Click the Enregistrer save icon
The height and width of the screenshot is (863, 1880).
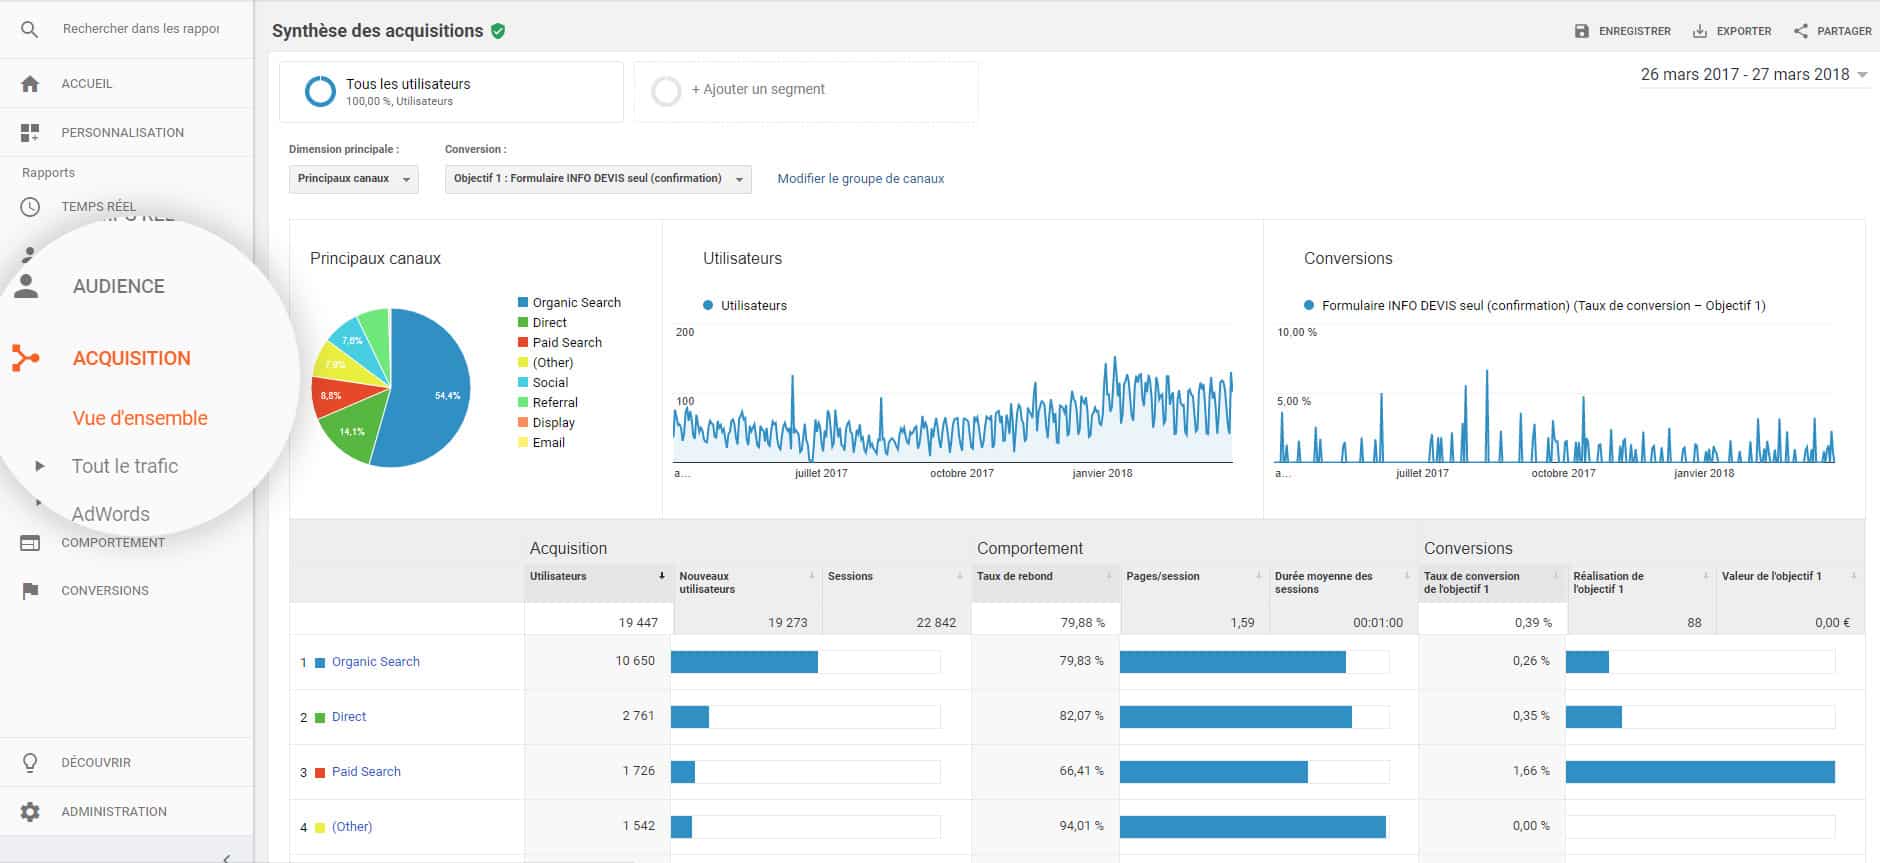click(1582, 31)
